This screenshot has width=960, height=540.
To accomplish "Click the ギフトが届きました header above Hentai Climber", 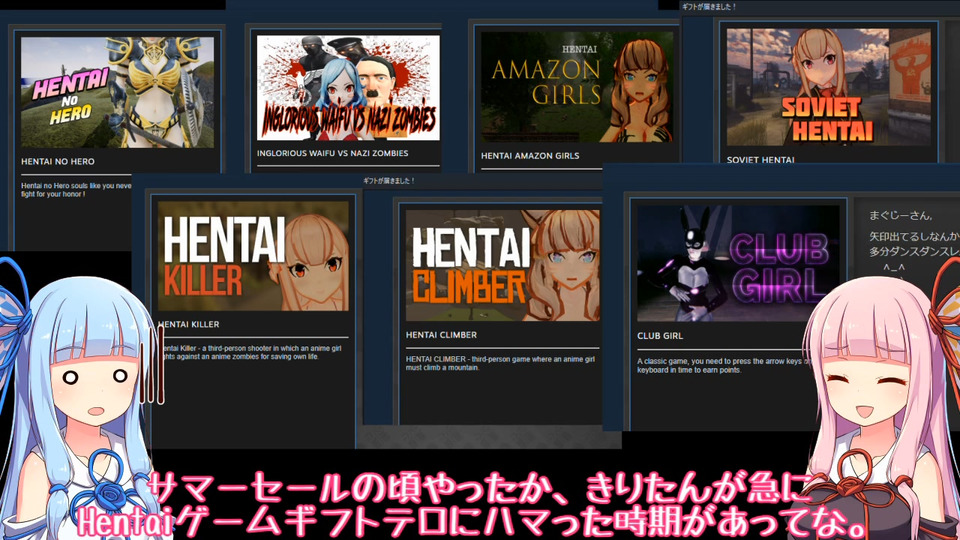I will (x=389, y=181).
